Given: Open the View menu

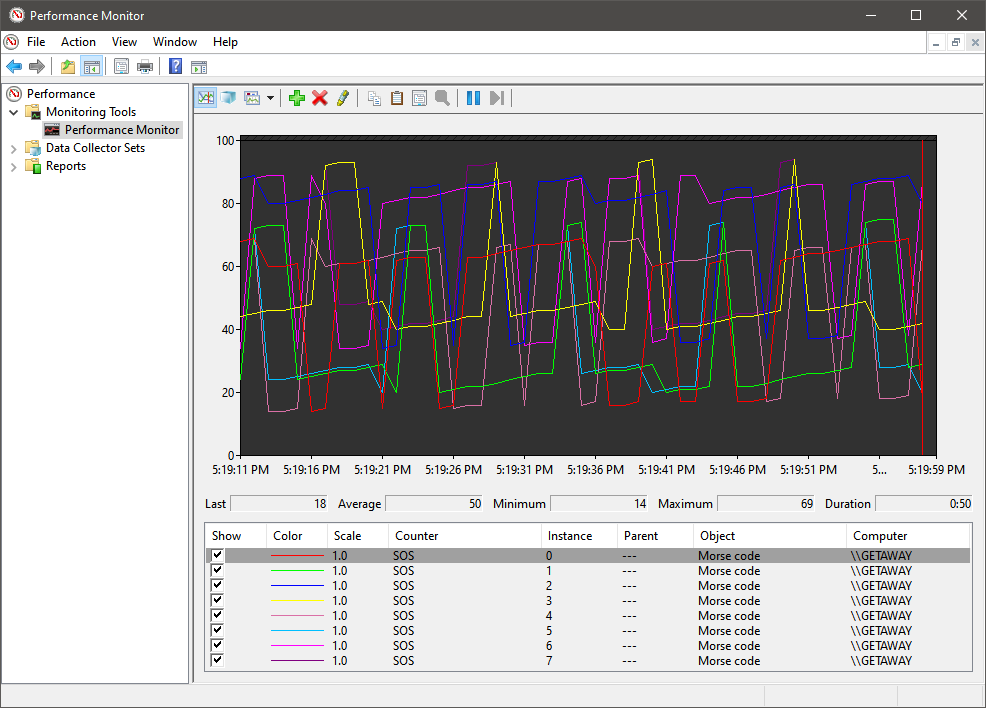Looking at the screenshot, I should coord(124,42).
